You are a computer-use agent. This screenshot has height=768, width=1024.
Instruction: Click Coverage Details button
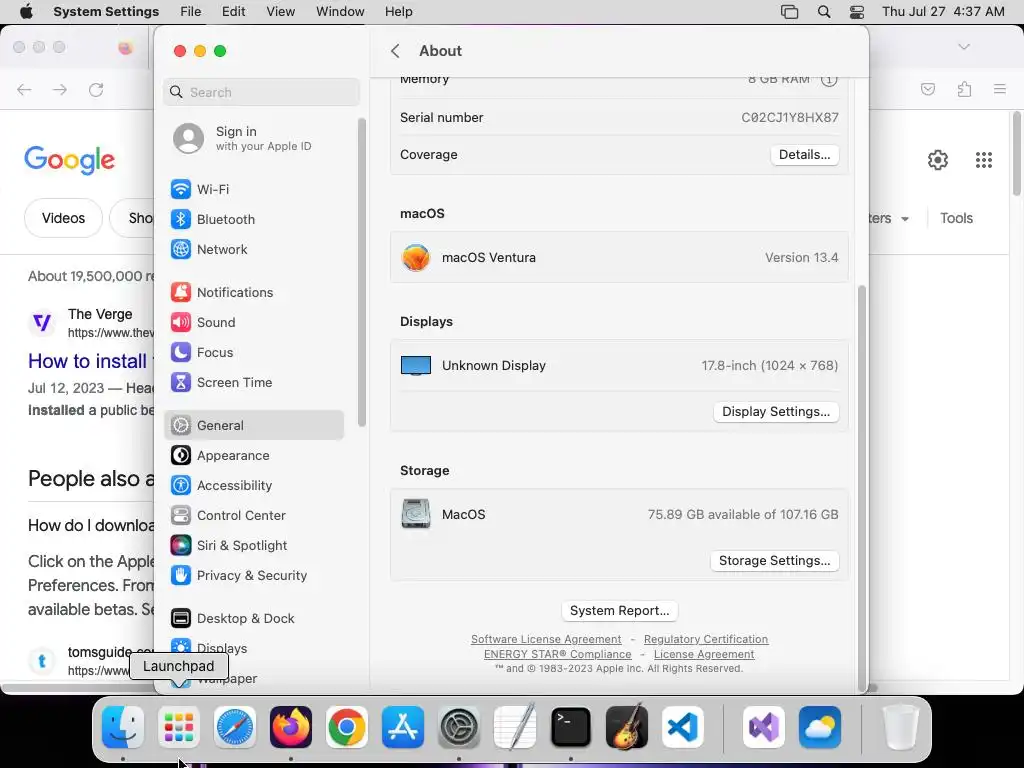[805, 155]
